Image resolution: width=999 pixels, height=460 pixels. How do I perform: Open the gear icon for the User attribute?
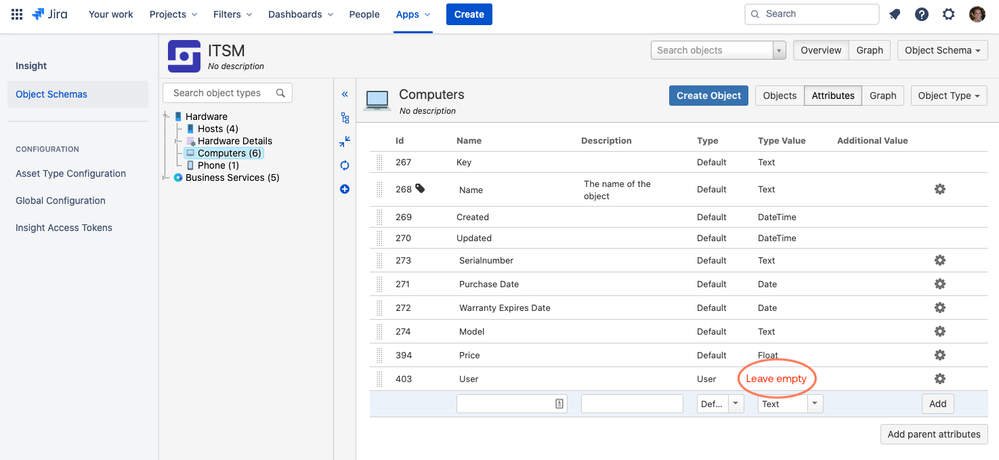[x=939, y=378]
